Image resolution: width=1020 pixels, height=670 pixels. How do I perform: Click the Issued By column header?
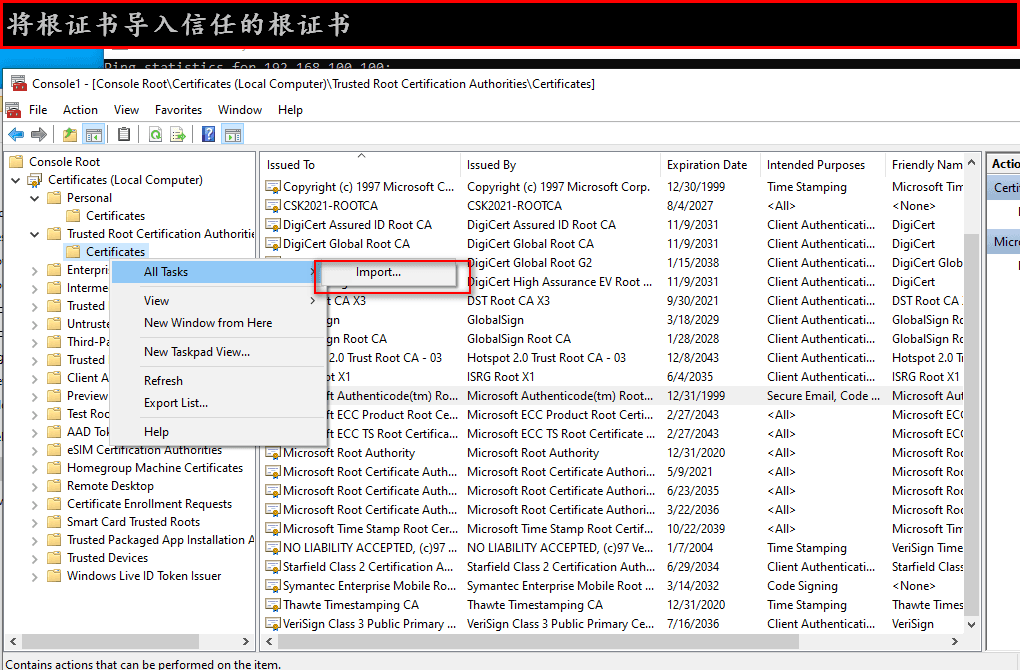pos(491,165)
